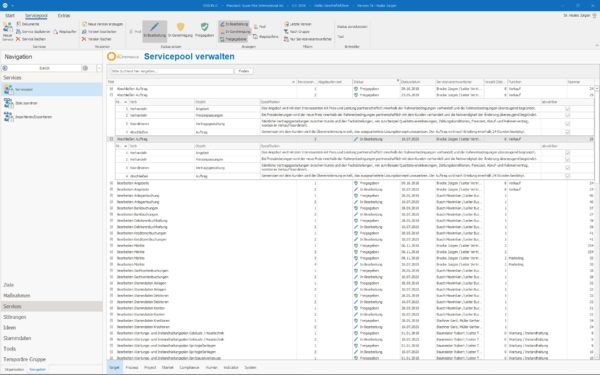600x375 pixels.
Task: Click Neue Version erzeugen in ribbon
Action: pyautogui.click(x=103, y=24)
